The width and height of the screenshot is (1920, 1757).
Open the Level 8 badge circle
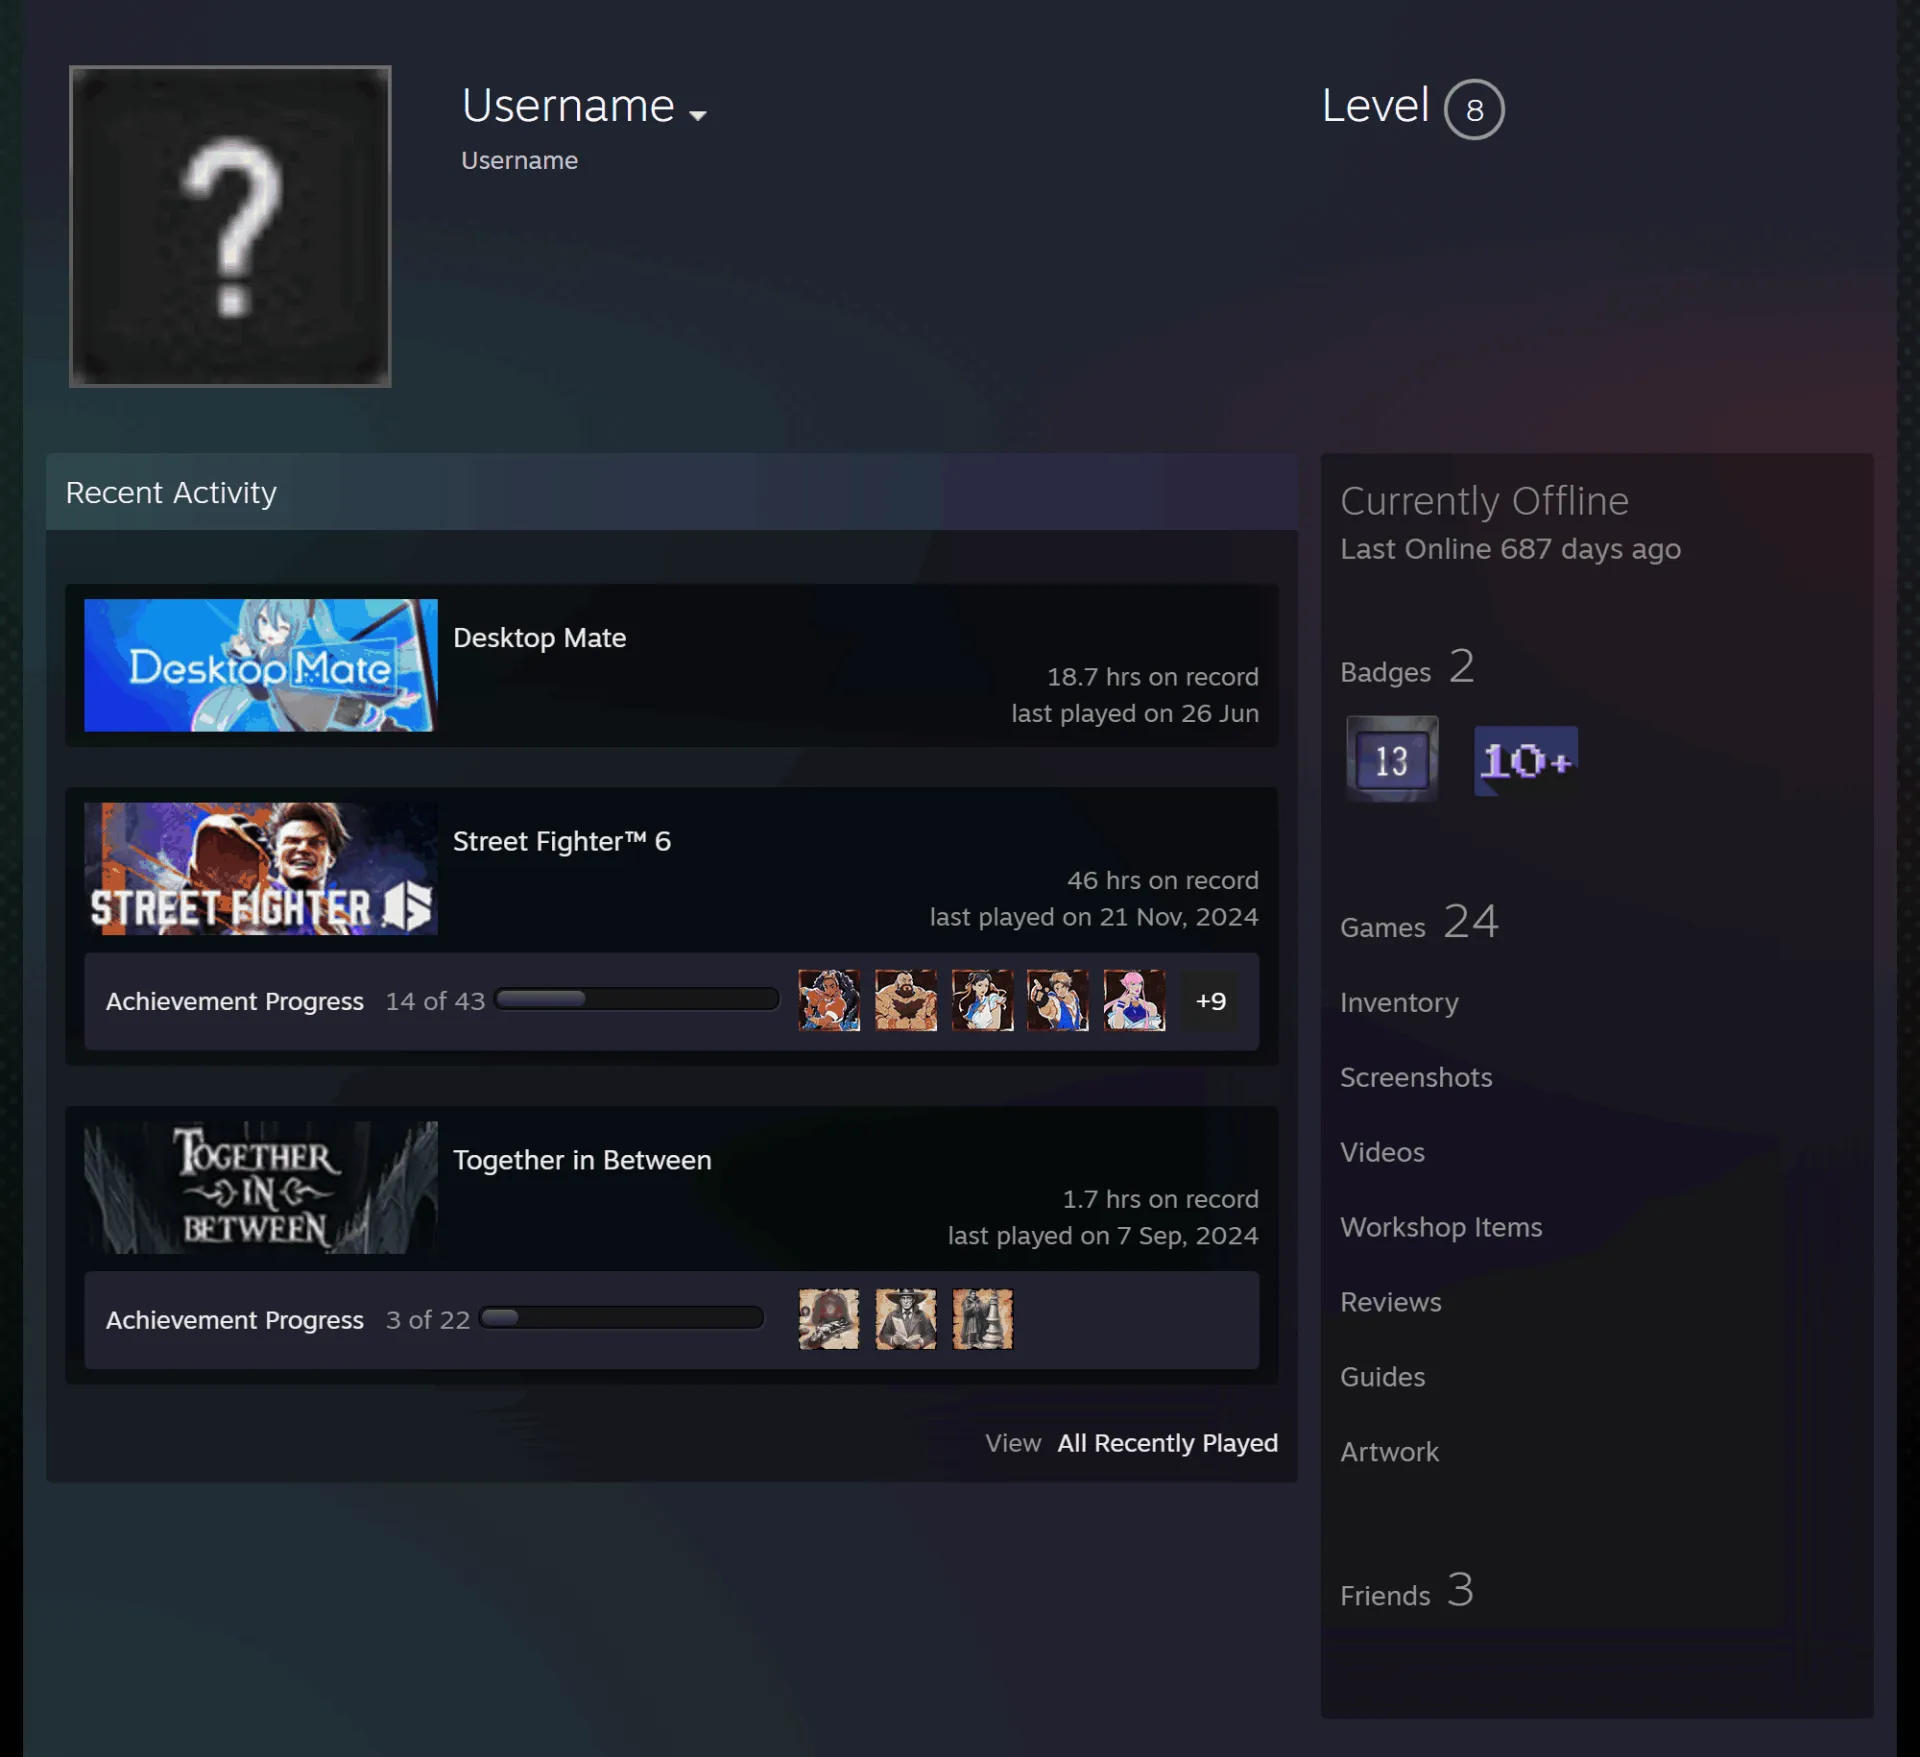[x=1474, y=109]
